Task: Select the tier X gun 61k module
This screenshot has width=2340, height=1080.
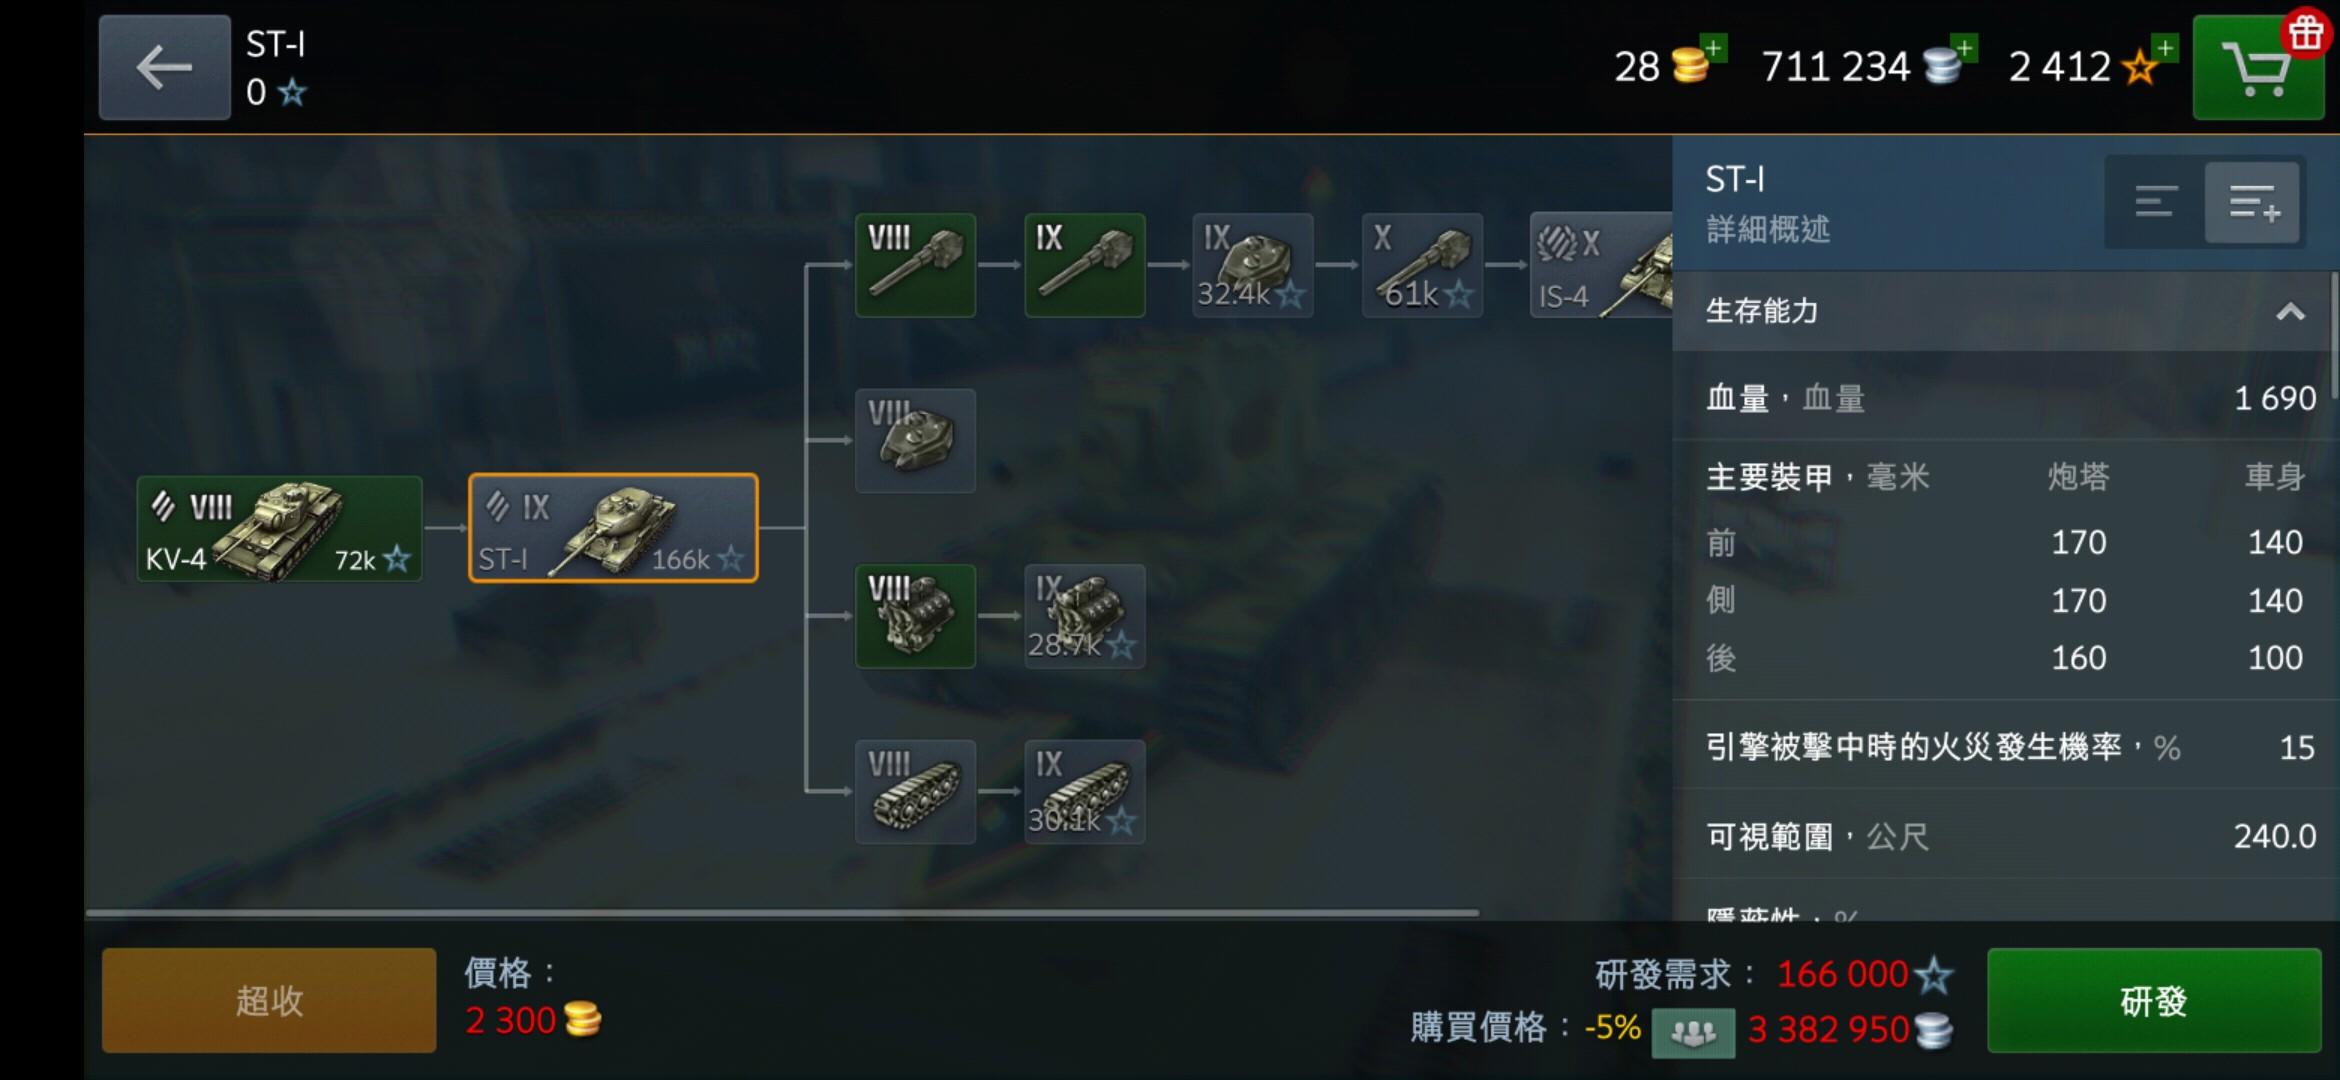Action: coord(1422,265)
